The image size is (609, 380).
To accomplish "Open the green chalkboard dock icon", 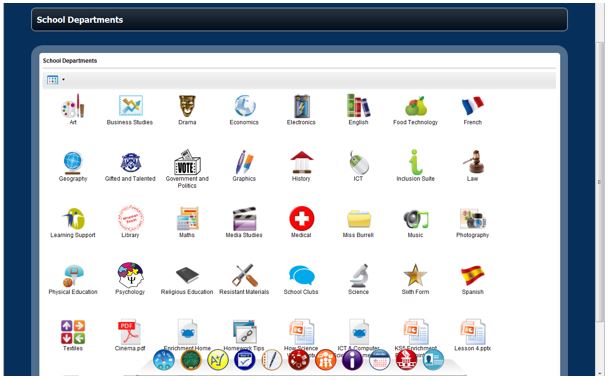I will (x=191, y=360).
